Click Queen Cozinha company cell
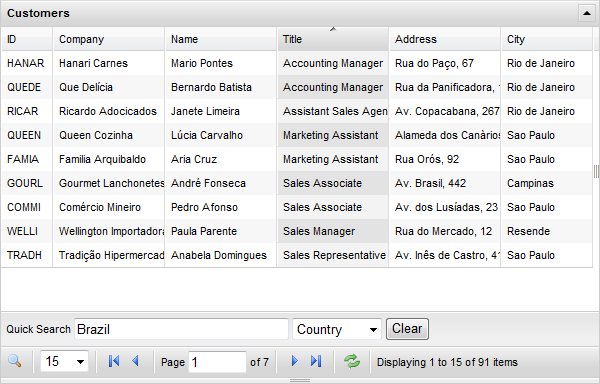Image resolution: width=600 pixels, height=384 pixels. click(109, 135)
